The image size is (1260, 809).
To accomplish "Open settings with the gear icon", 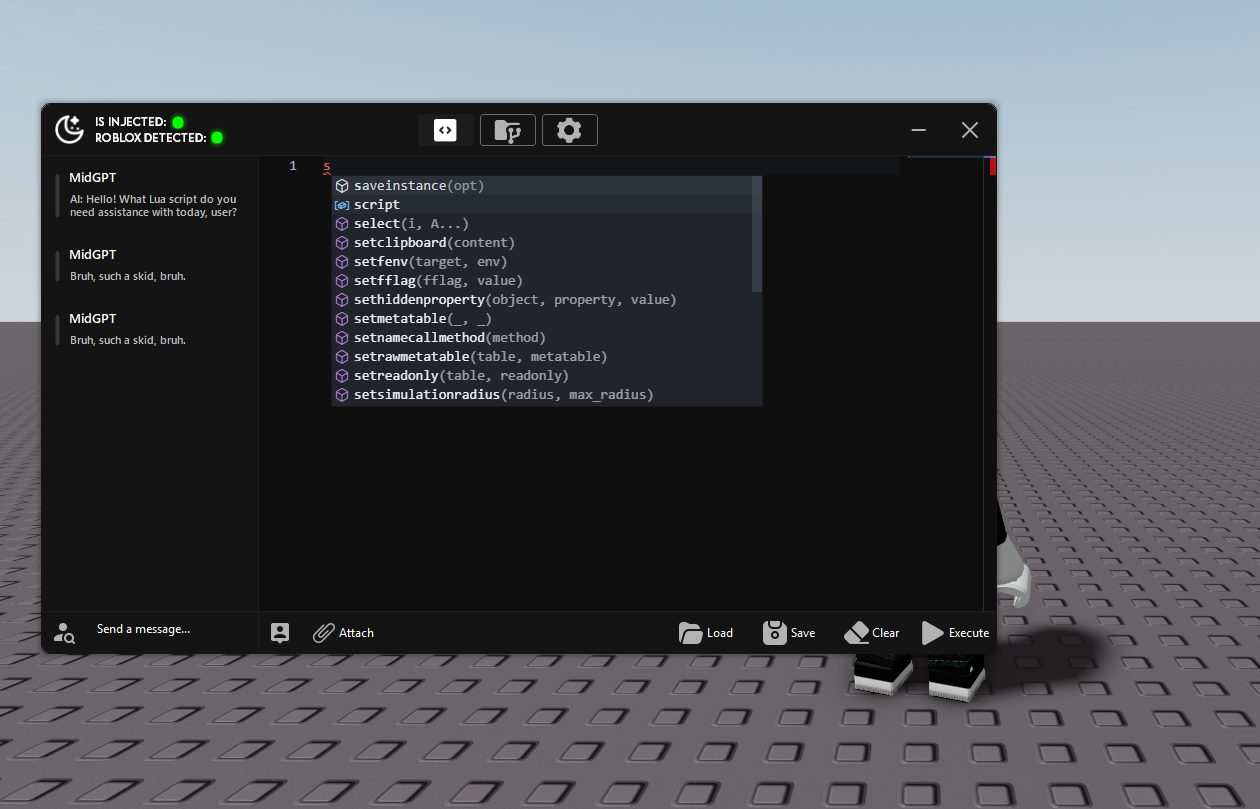I will click(569, 130).
